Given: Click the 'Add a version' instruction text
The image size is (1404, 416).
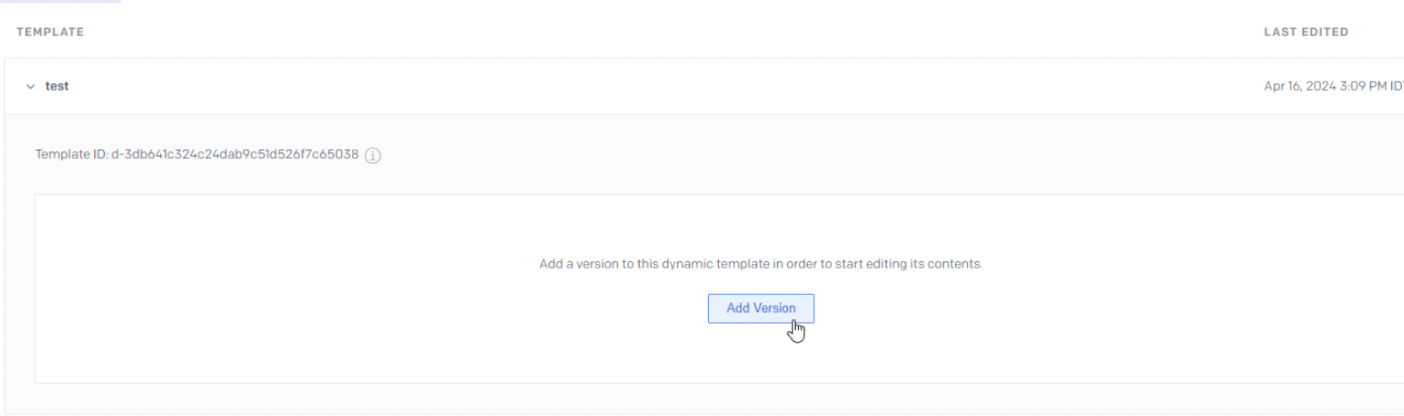Looking at the screenshot, I should (x=761, y=264).
